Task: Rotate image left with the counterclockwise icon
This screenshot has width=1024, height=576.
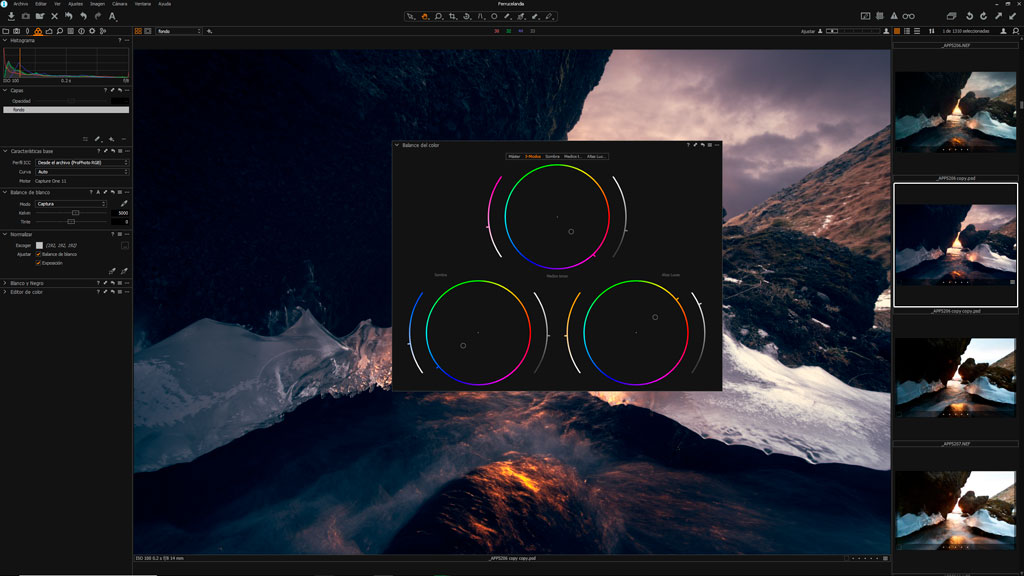Action: 969,17
